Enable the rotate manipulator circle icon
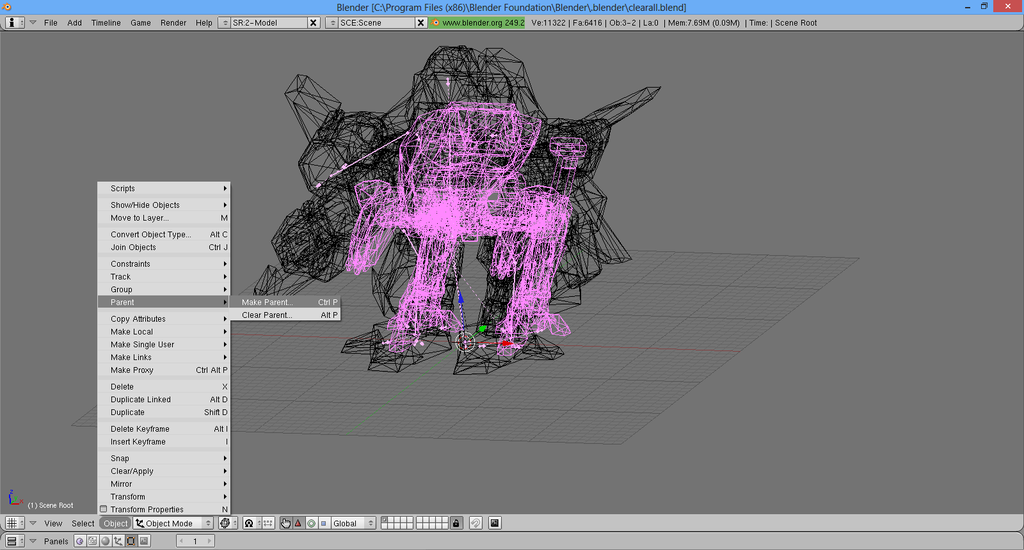The image size is (1024, 550). (311, 523)
